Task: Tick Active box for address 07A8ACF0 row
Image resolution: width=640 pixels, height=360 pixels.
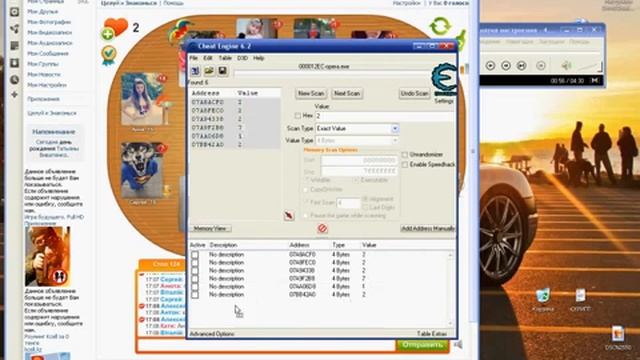Action: (195, 255)
